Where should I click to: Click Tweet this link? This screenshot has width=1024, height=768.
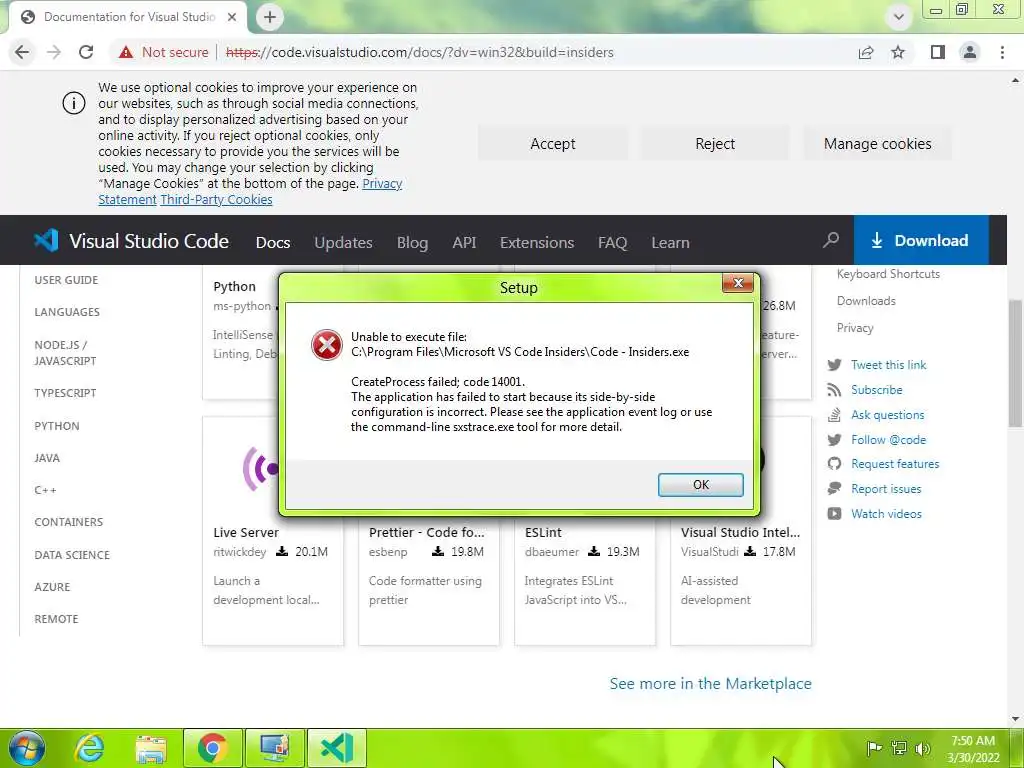click(x=888, y=365)
